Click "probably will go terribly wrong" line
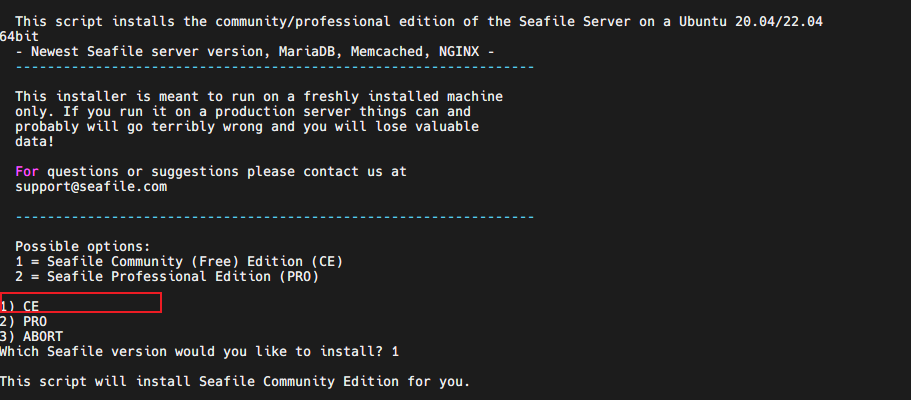Screen dimensions: 911x400 point(247,127)
